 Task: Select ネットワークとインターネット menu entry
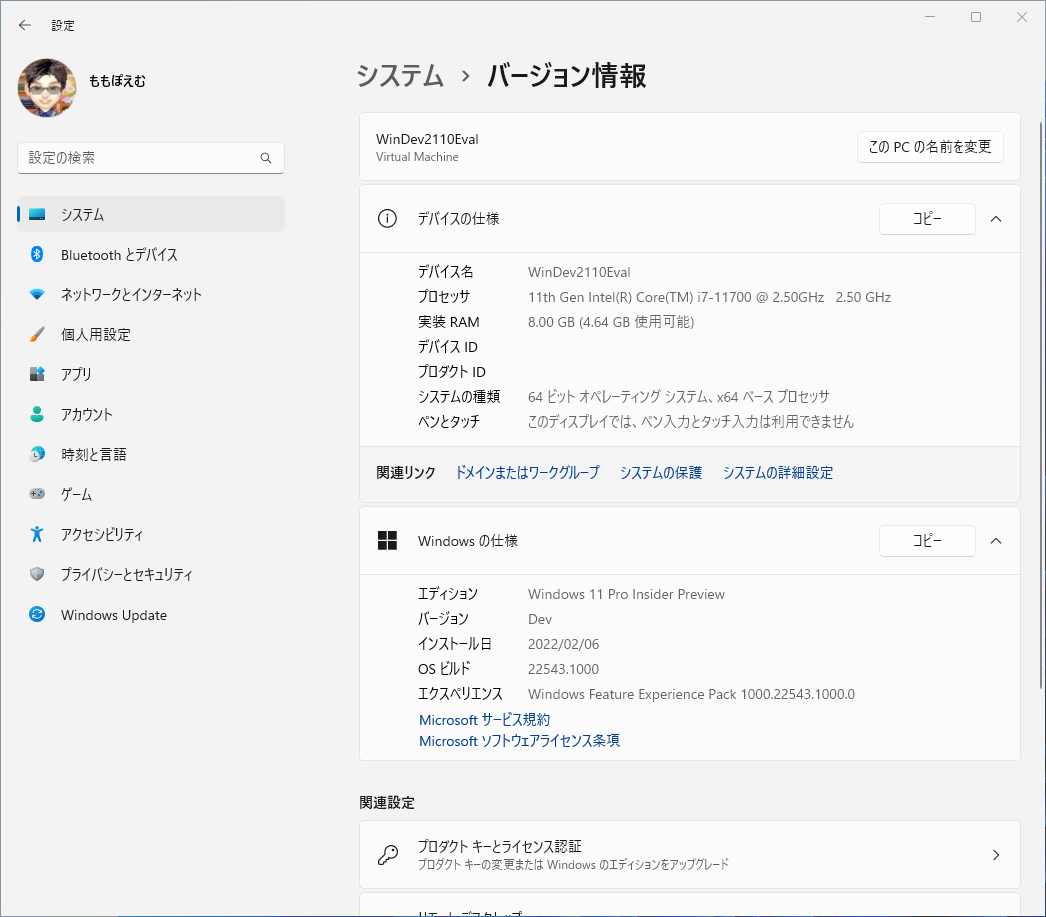[151, 294]
